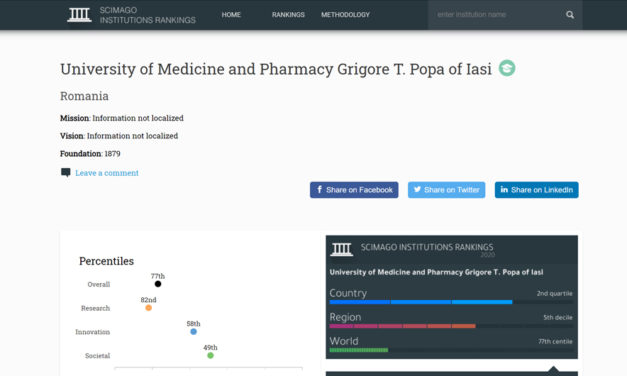The width and height of the screenshot is (627, 376).
Task: Open the Leave a comment link
Action: click(x=107, y=173)
